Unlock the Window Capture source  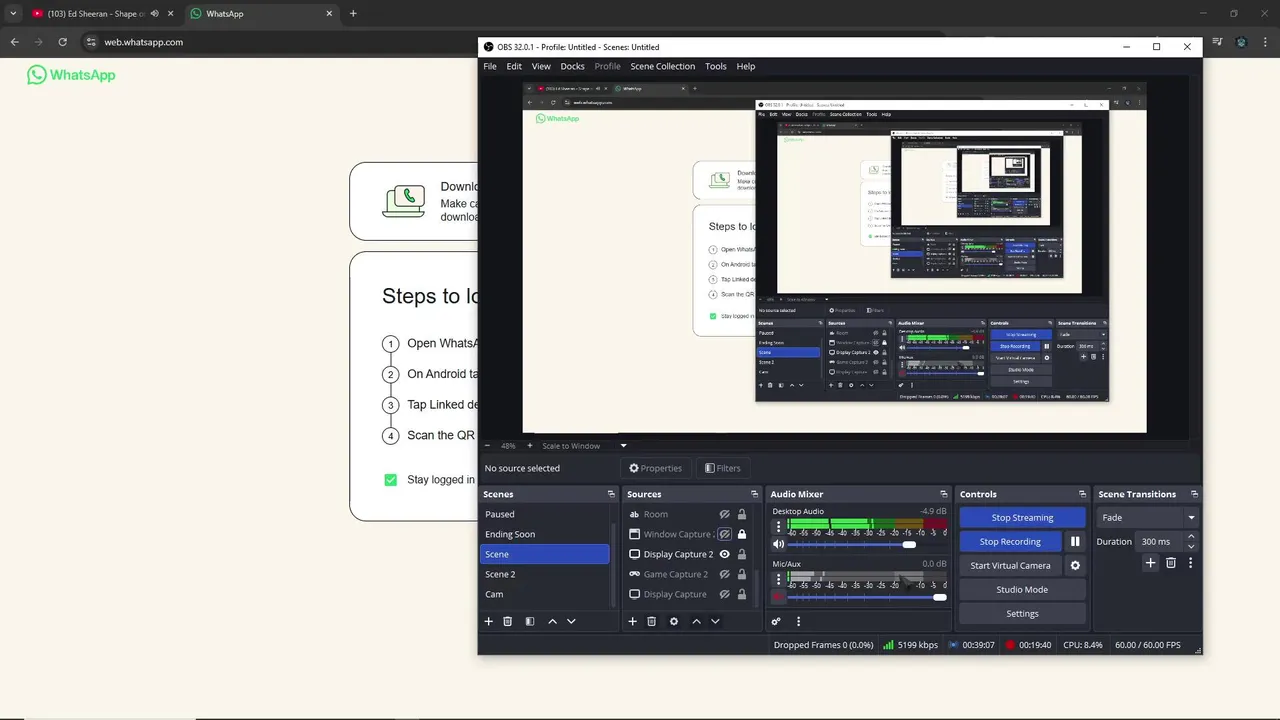click(x=741, y=534)
